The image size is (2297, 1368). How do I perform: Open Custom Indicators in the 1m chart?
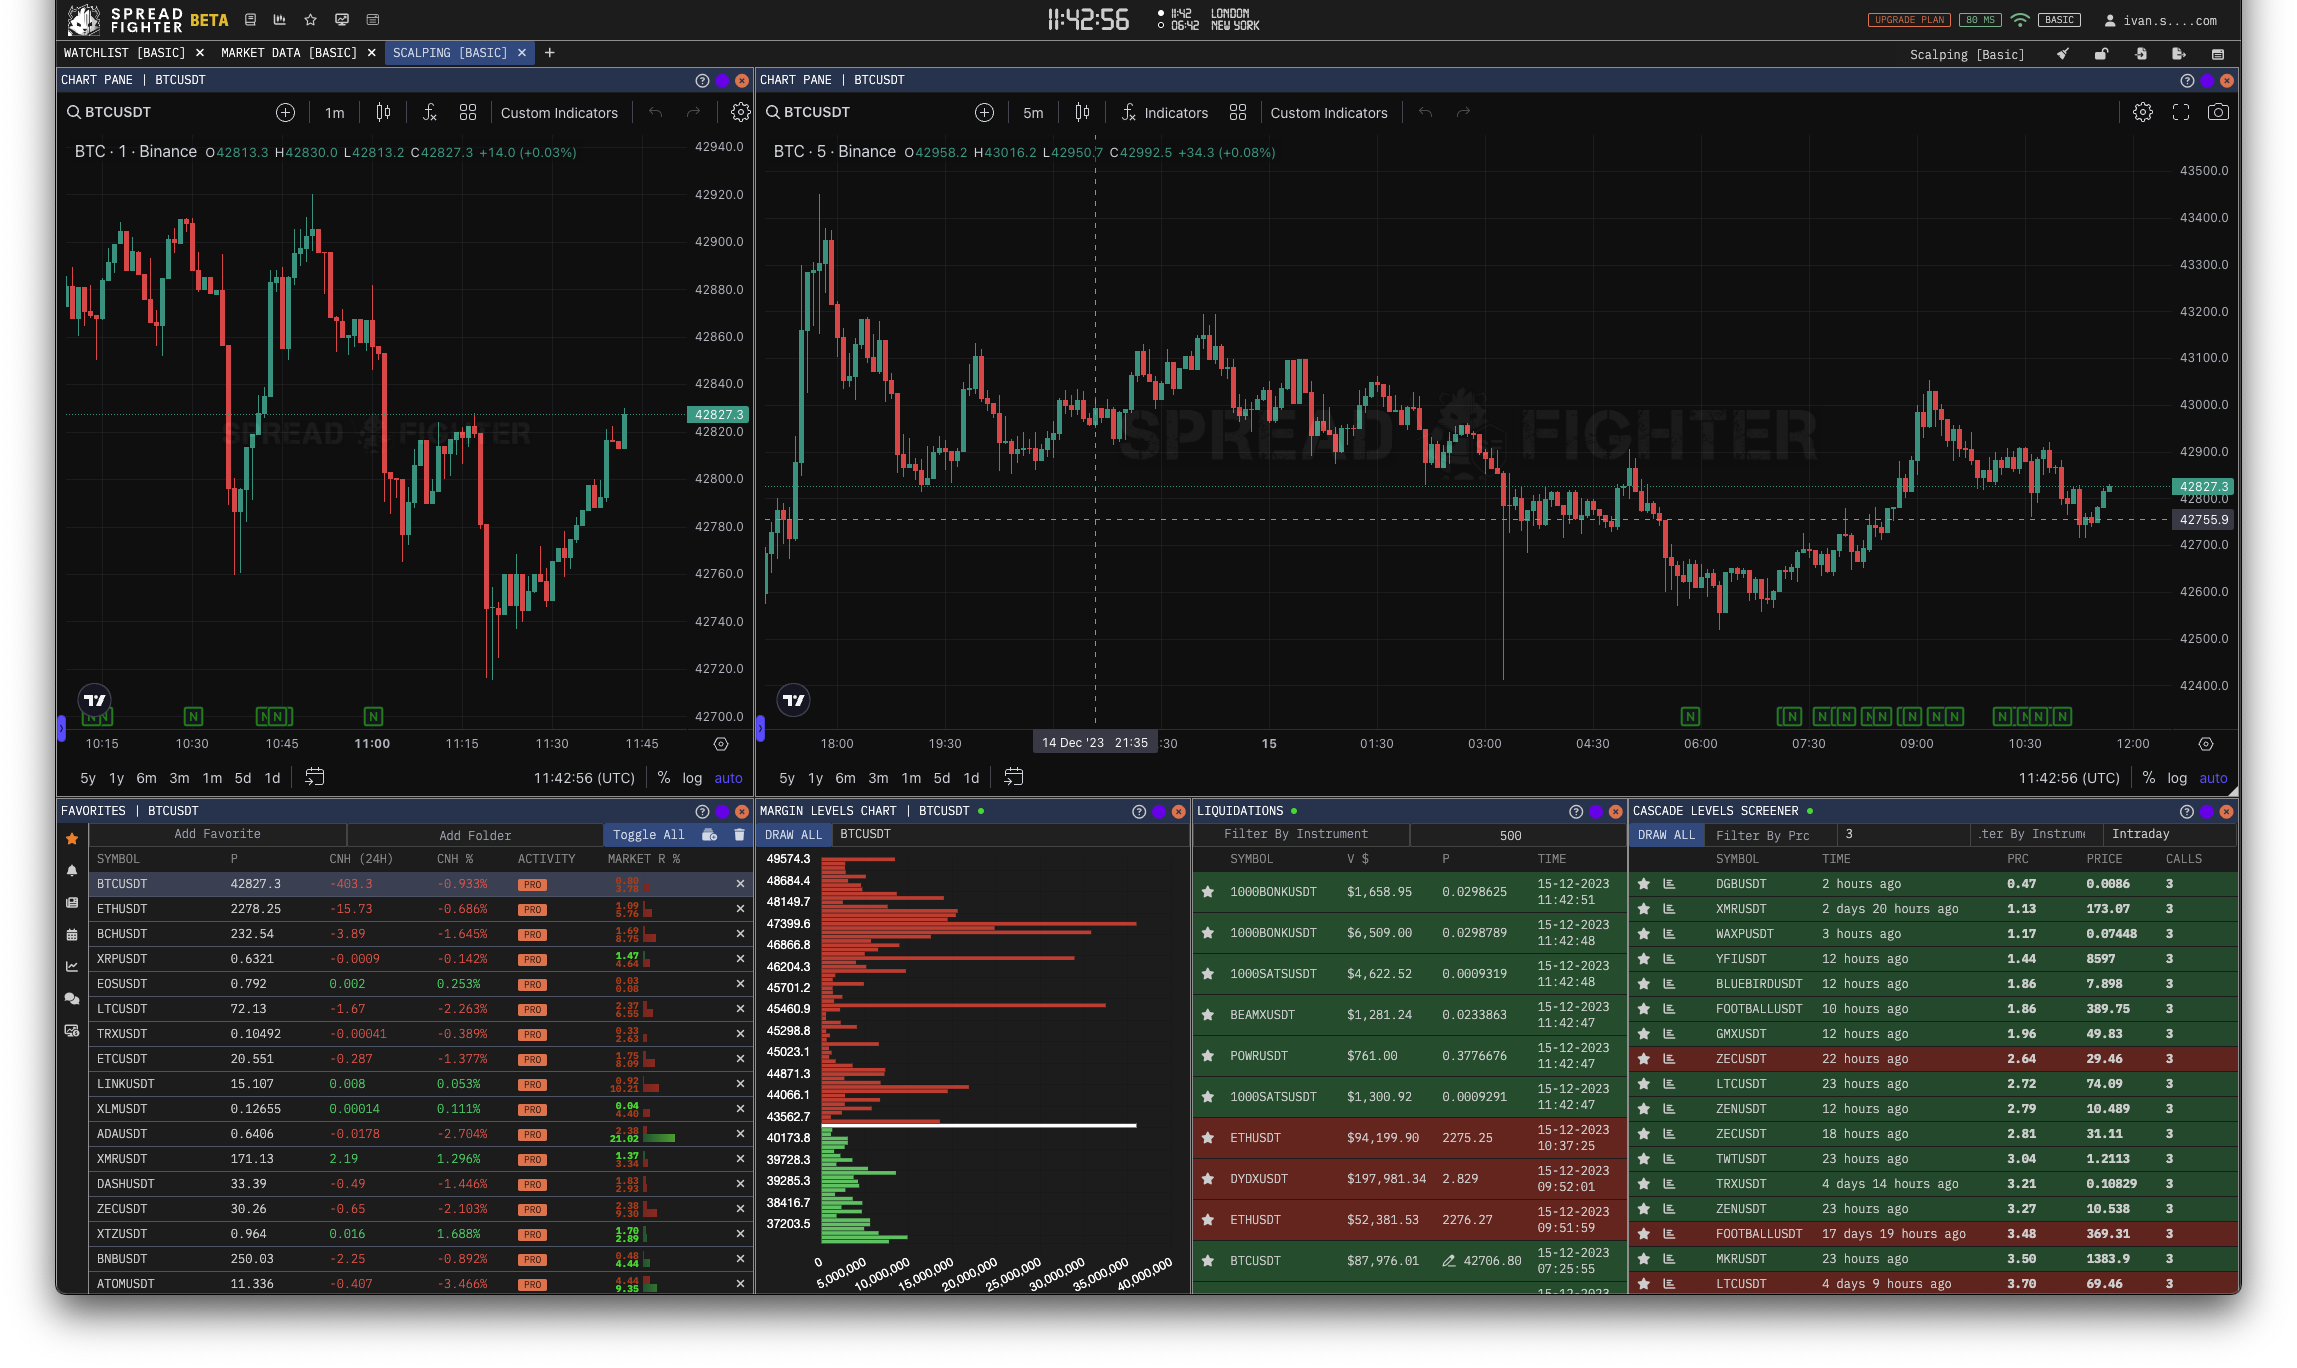point(559,113)
